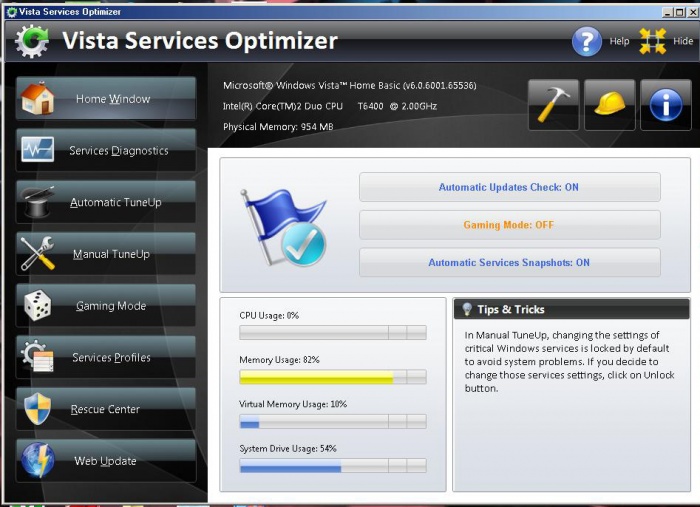Image resolution: width=700 pixels, height=507 pixels.
Task: Click the Physical Memory: 954 MB text
Action: 278,127
